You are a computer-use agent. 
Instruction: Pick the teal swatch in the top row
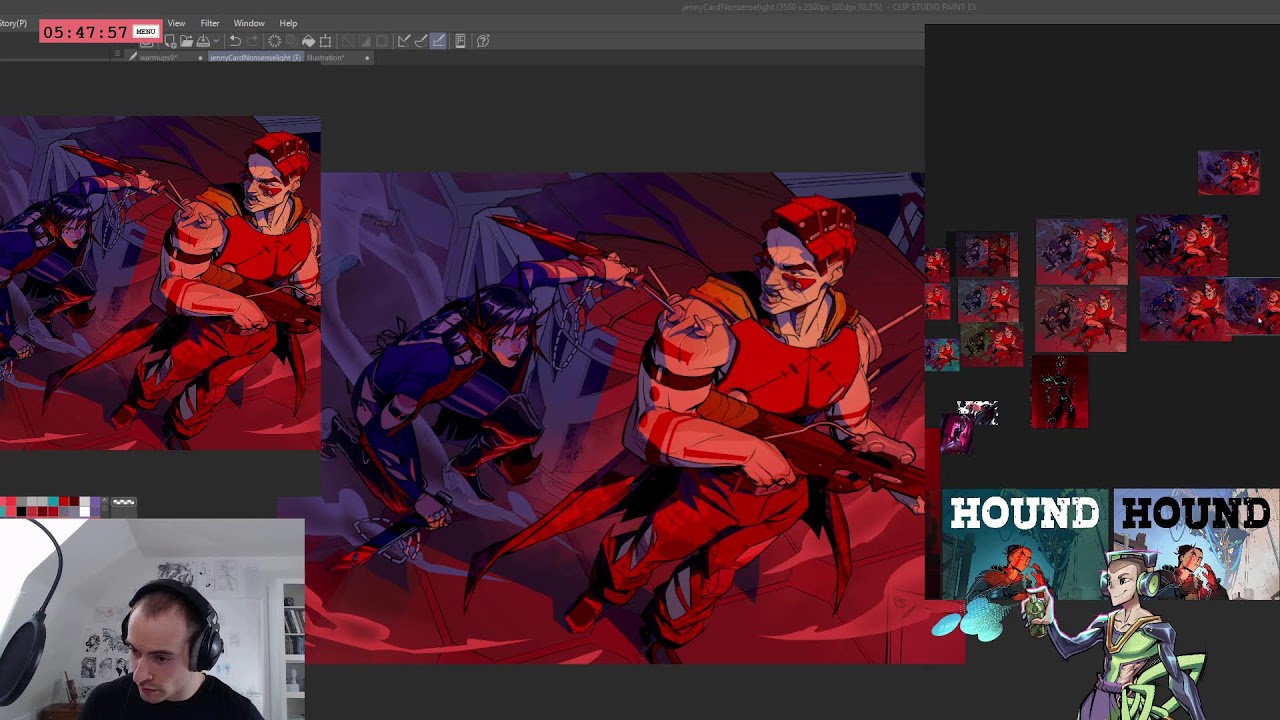[53, 501]
